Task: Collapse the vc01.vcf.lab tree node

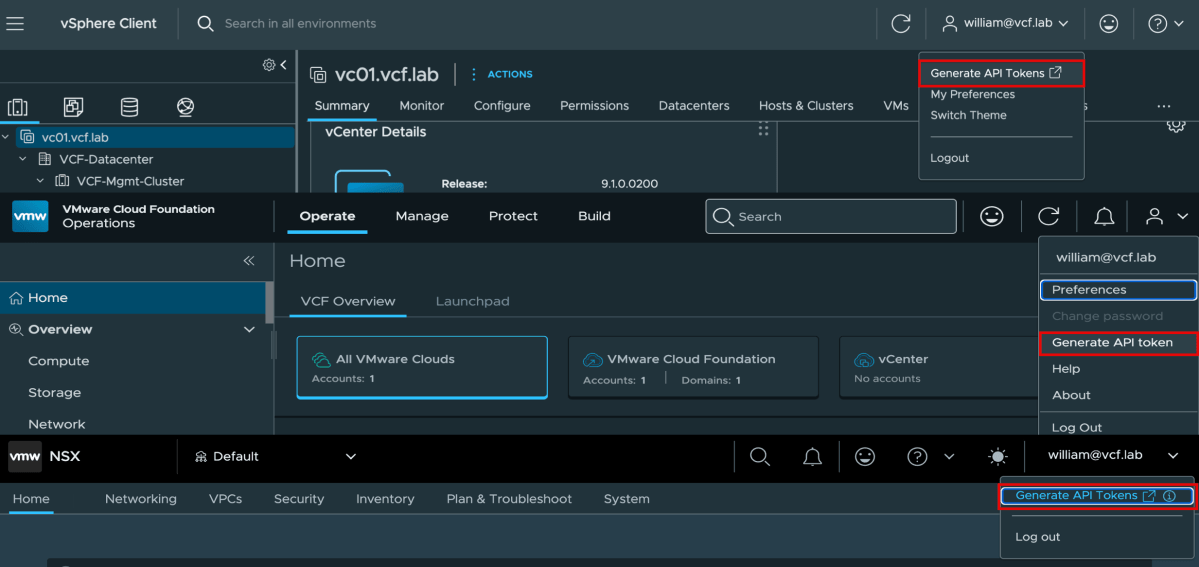Action: tap(7, 138)
